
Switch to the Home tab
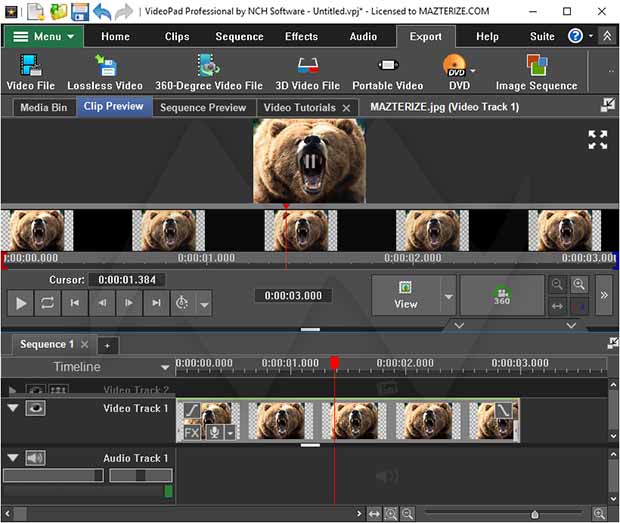[x=115, y=36]
